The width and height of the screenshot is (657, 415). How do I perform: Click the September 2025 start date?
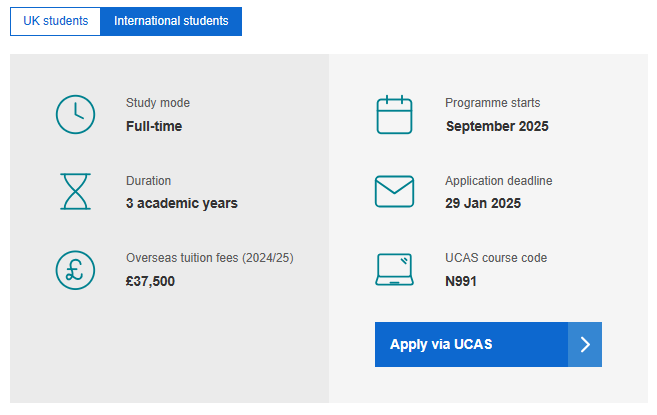[x=497, y=126]
